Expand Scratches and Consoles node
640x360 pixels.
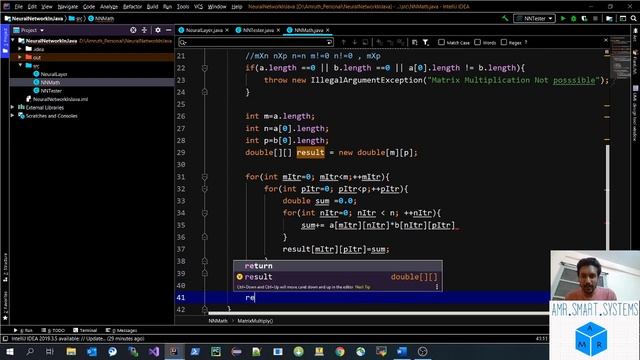pyautogui.click(x=13, y=116)
